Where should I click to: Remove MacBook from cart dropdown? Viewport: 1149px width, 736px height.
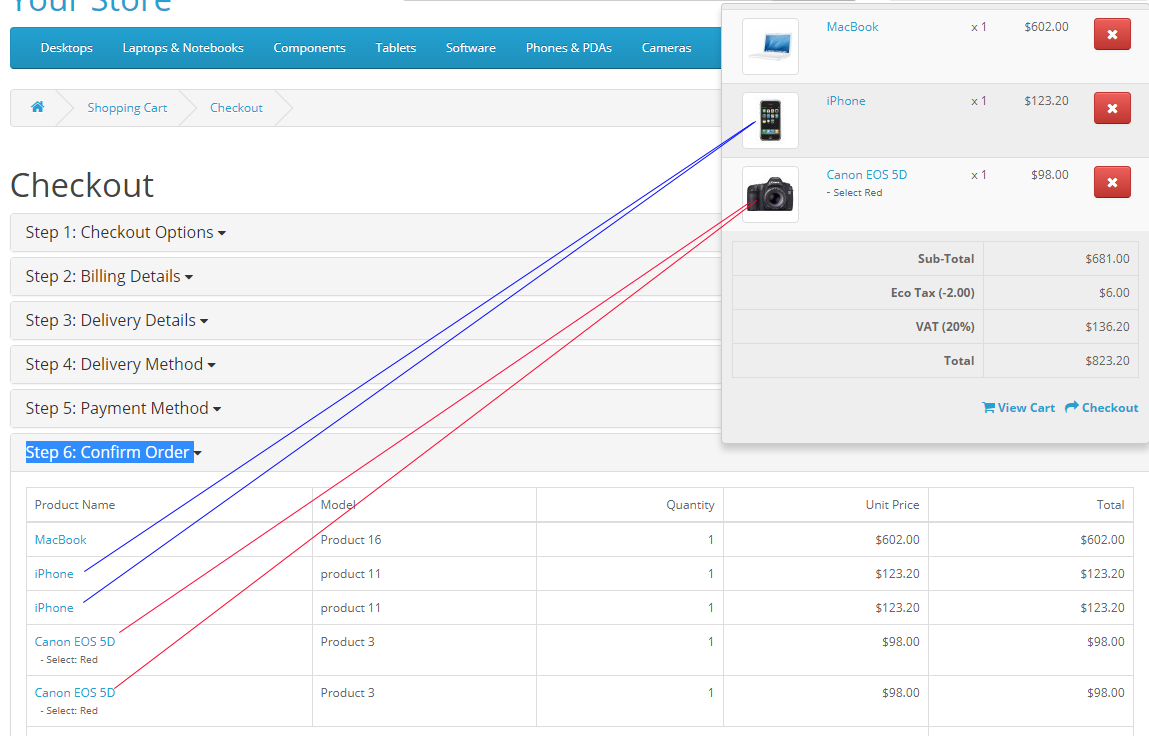click(1112, 34)
